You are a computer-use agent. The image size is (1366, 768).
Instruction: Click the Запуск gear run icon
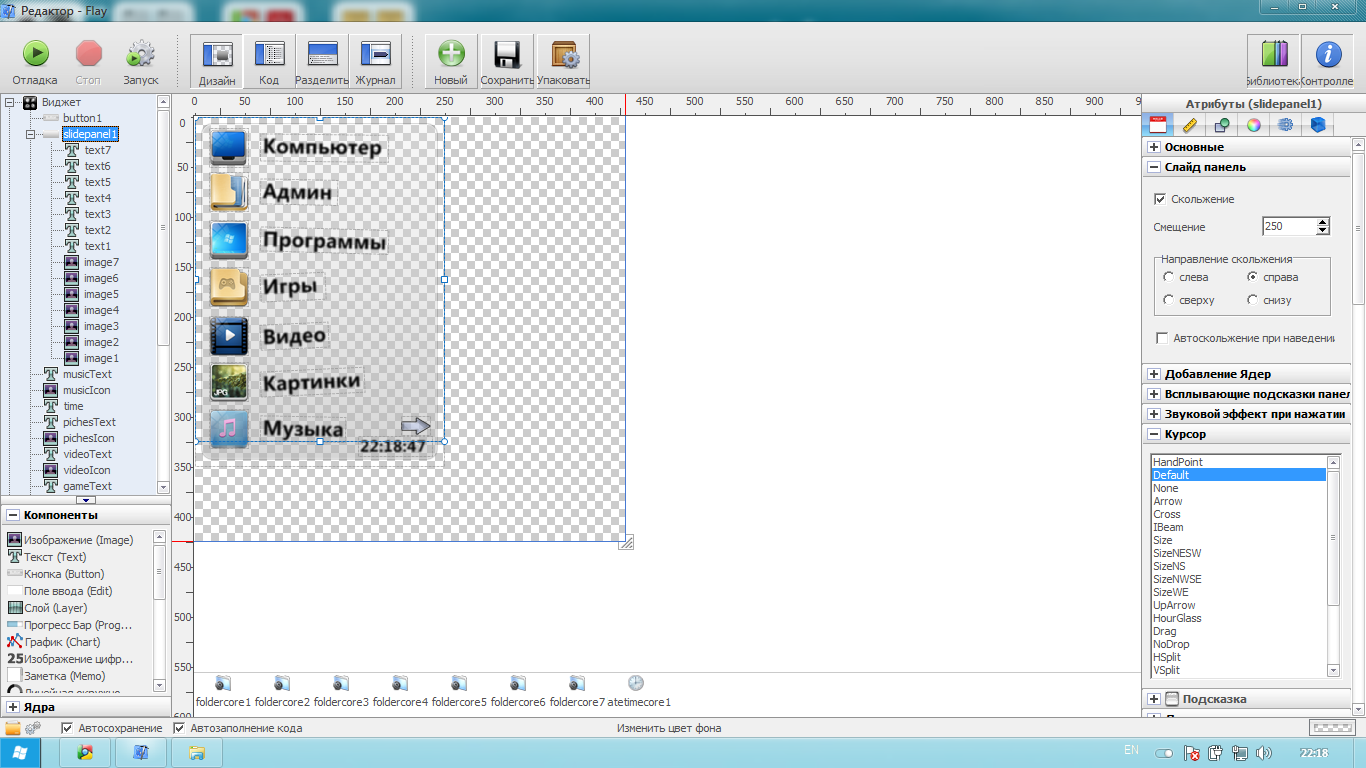[140, 55]
